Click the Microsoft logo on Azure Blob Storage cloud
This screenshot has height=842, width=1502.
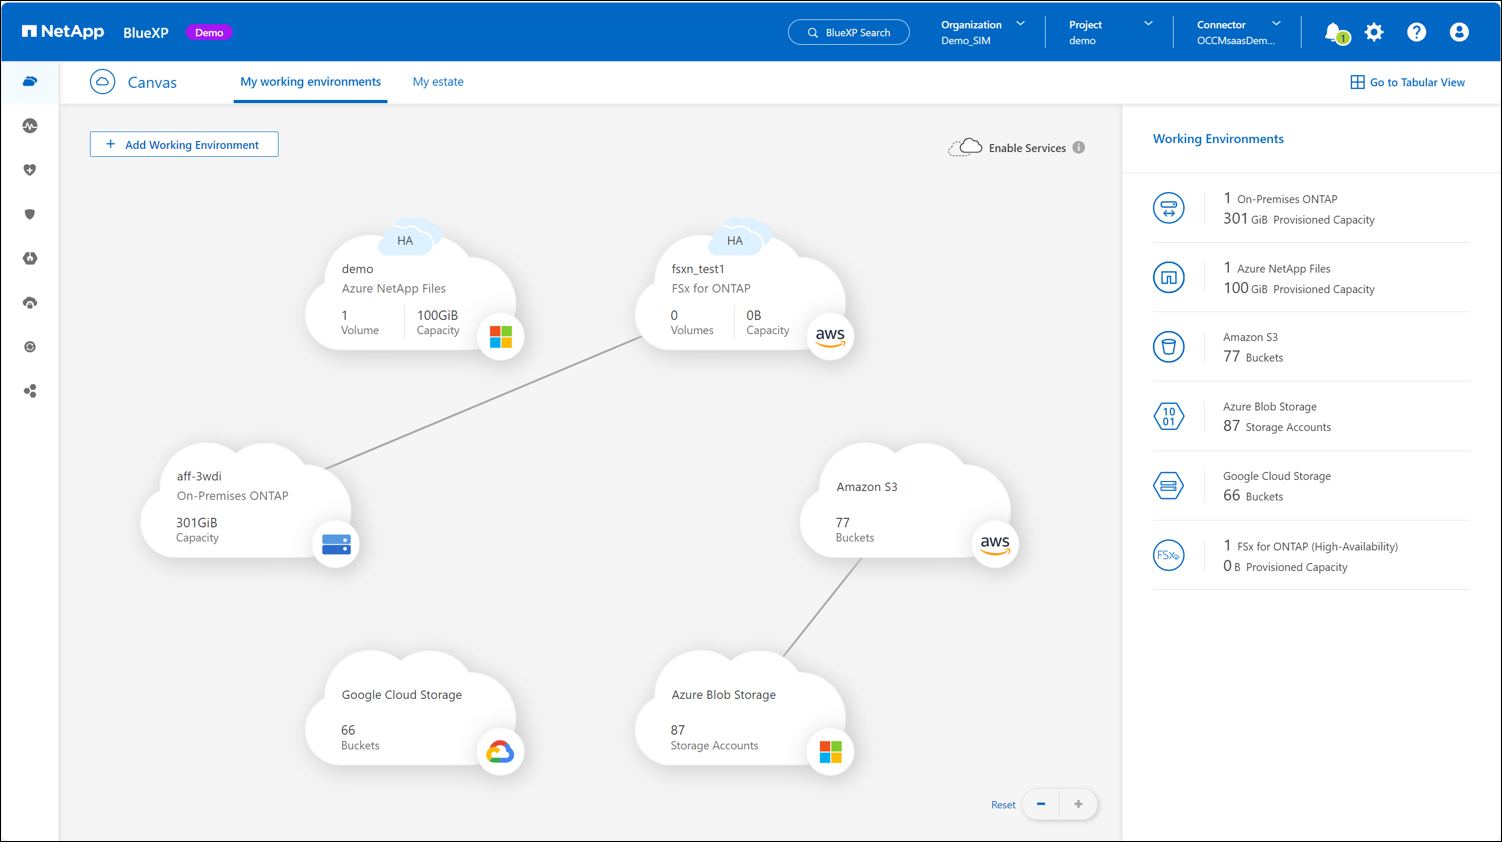(x=830, y=752)
